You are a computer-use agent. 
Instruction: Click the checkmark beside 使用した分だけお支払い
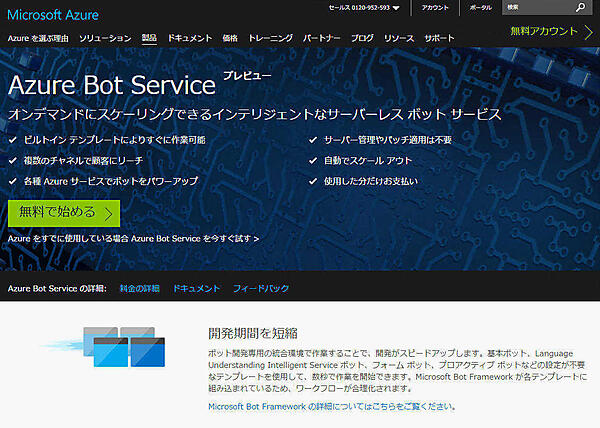tap(313, 181)
